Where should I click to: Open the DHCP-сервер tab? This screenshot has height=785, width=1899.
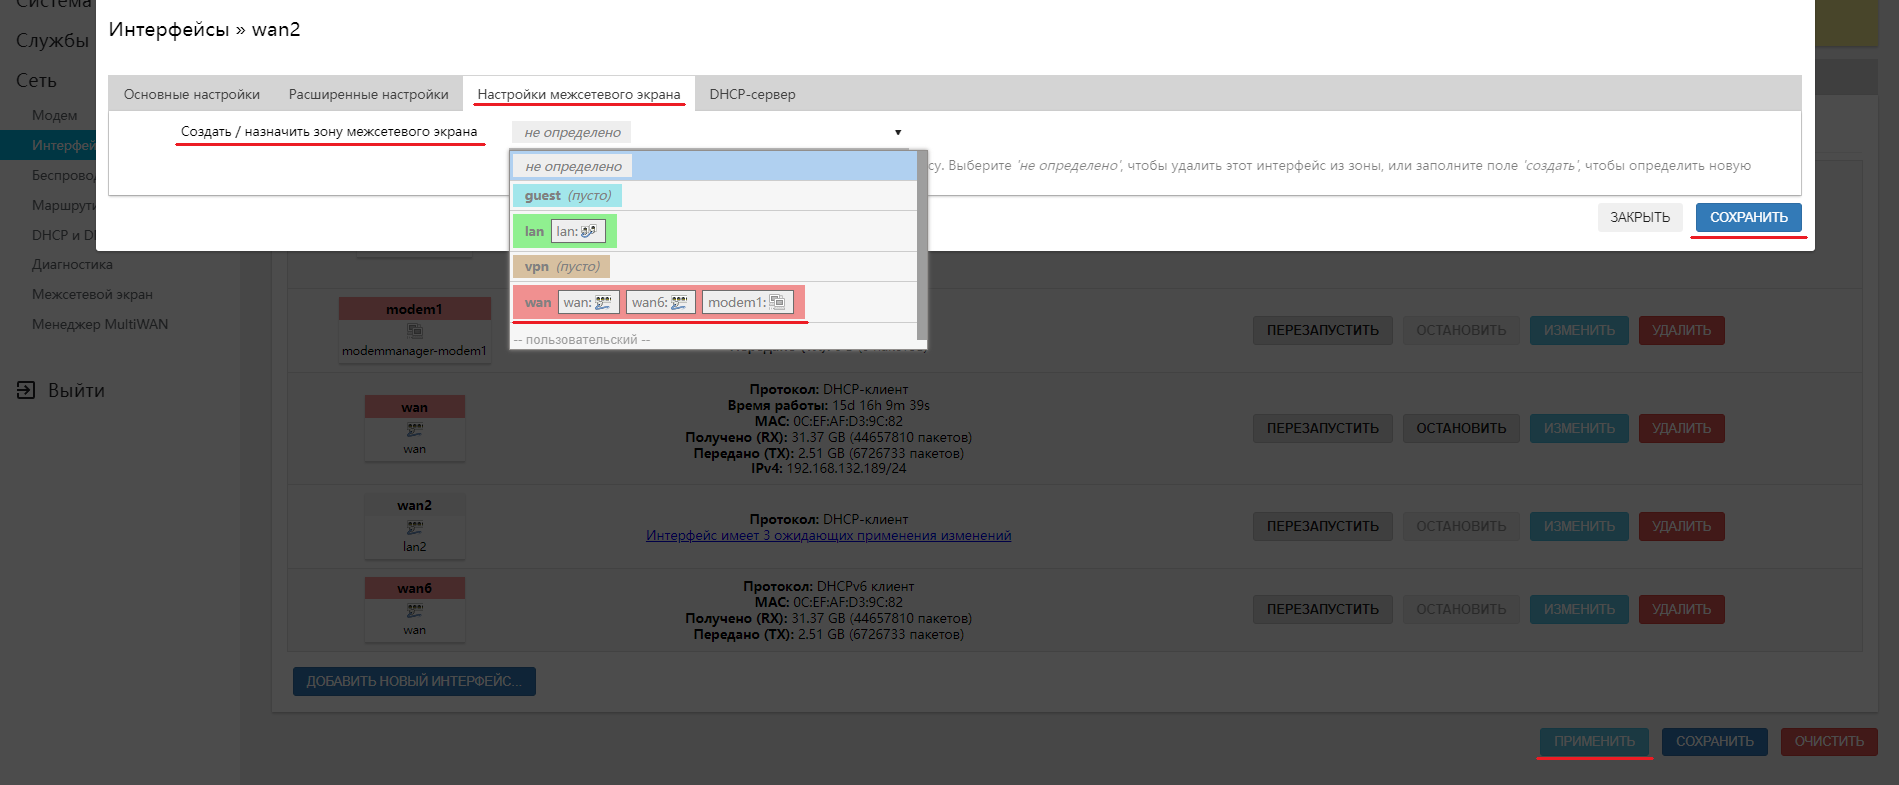point(752,94)
